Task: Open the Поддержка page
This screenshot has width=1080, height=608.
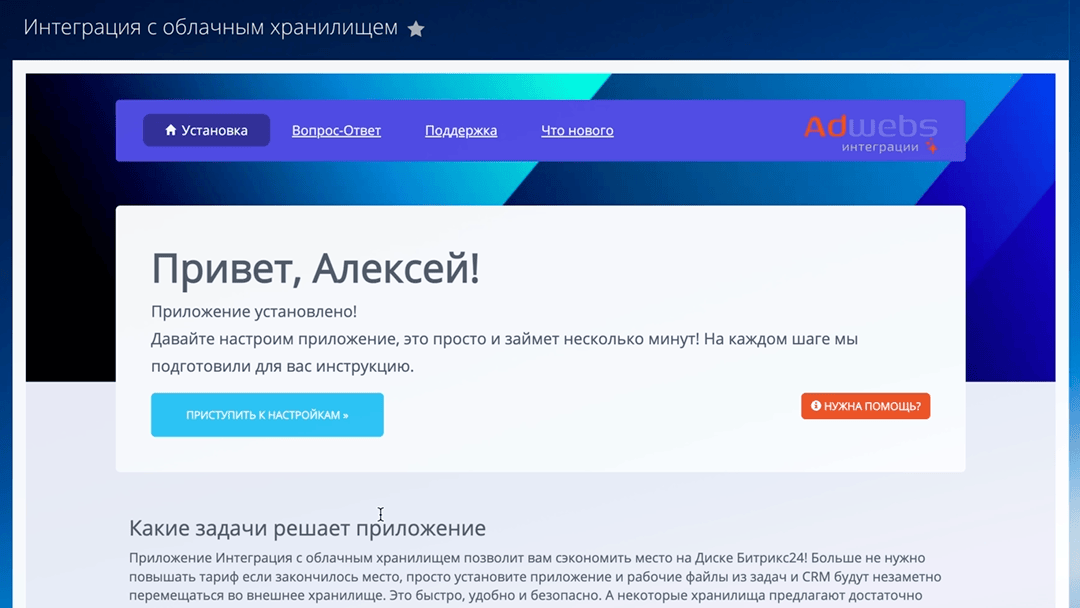Action: [x=461, y=131]
